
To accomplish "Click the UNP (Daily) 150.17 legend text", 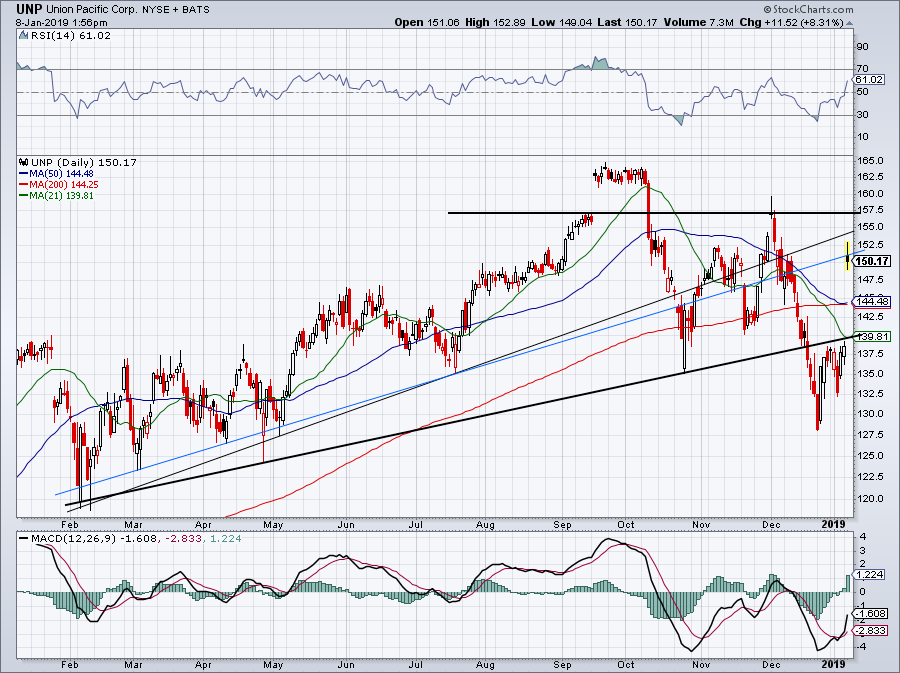I will click(84, 162).
